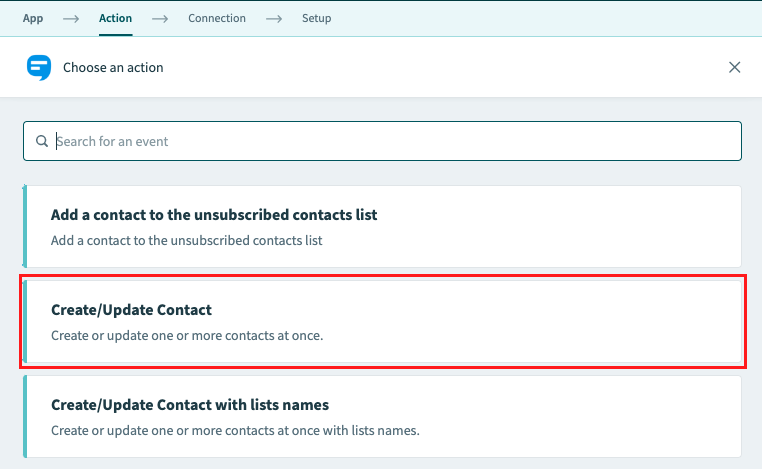The image size is (762, 469).
Task: Click the magnifying glass search icon
Action: (42, 141)
